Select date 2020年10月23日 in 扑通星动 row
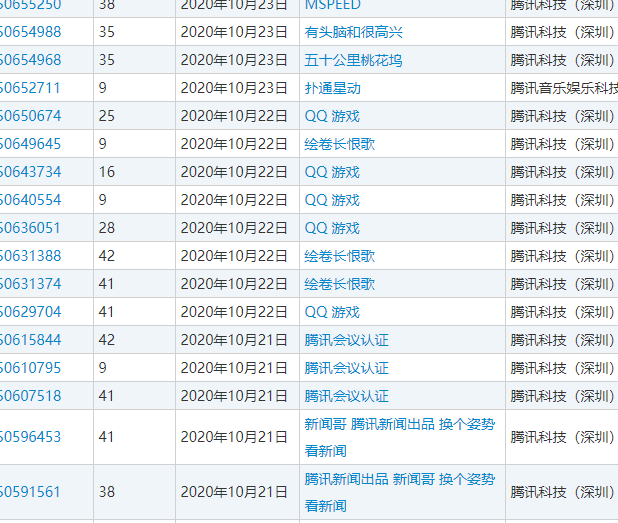 pos(234,88)
